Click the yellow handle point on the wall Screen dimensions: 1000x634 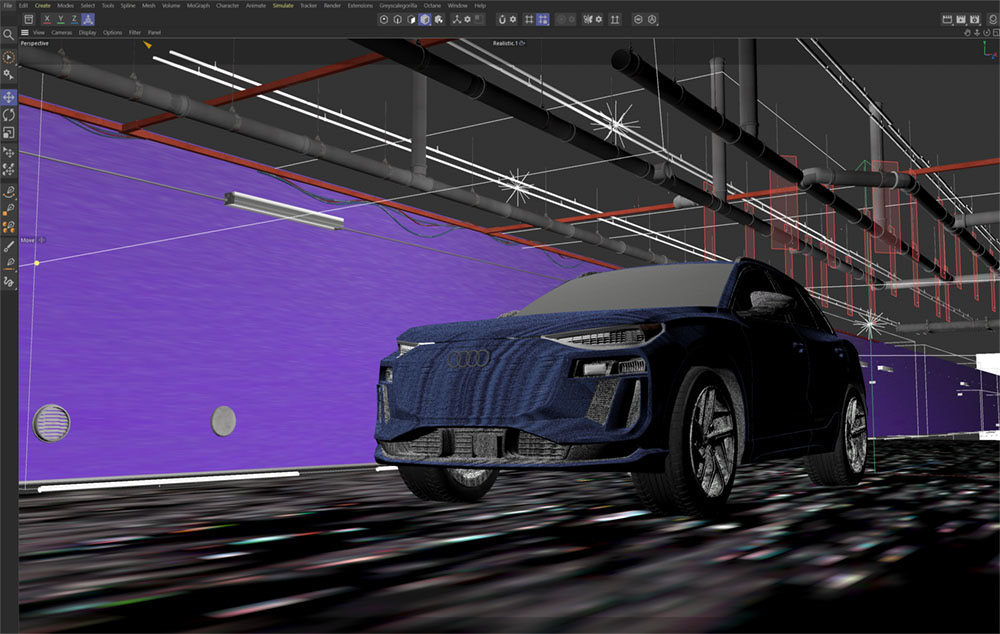click(37, 263)
